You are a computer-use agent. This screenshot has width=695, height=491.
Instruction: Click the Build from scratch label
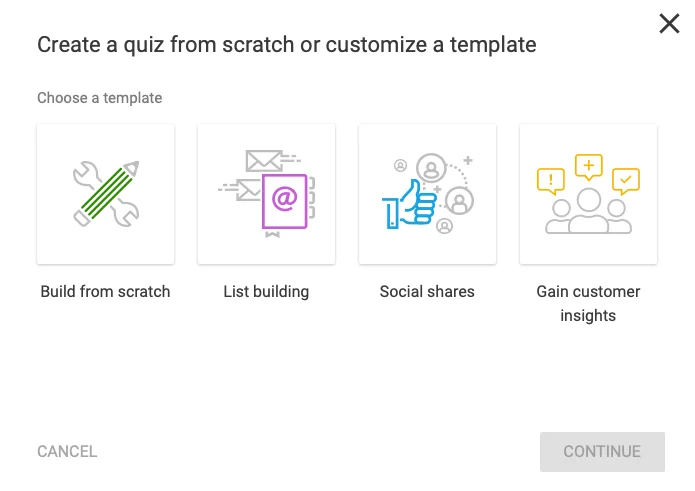[x=105, y=292]
